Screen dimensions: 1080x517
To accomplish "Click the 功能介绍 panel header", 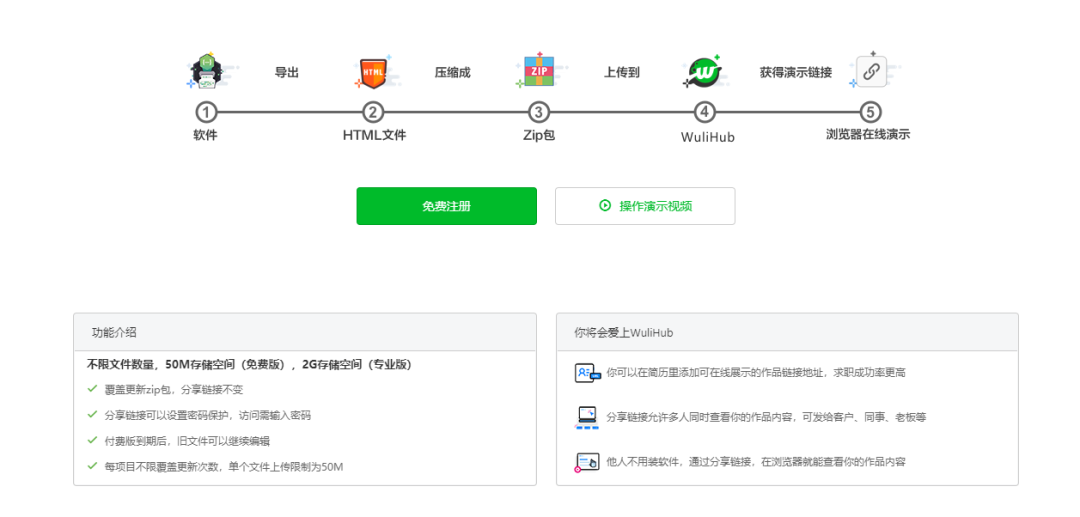I will pyautogui.click(x=304, y=333).
